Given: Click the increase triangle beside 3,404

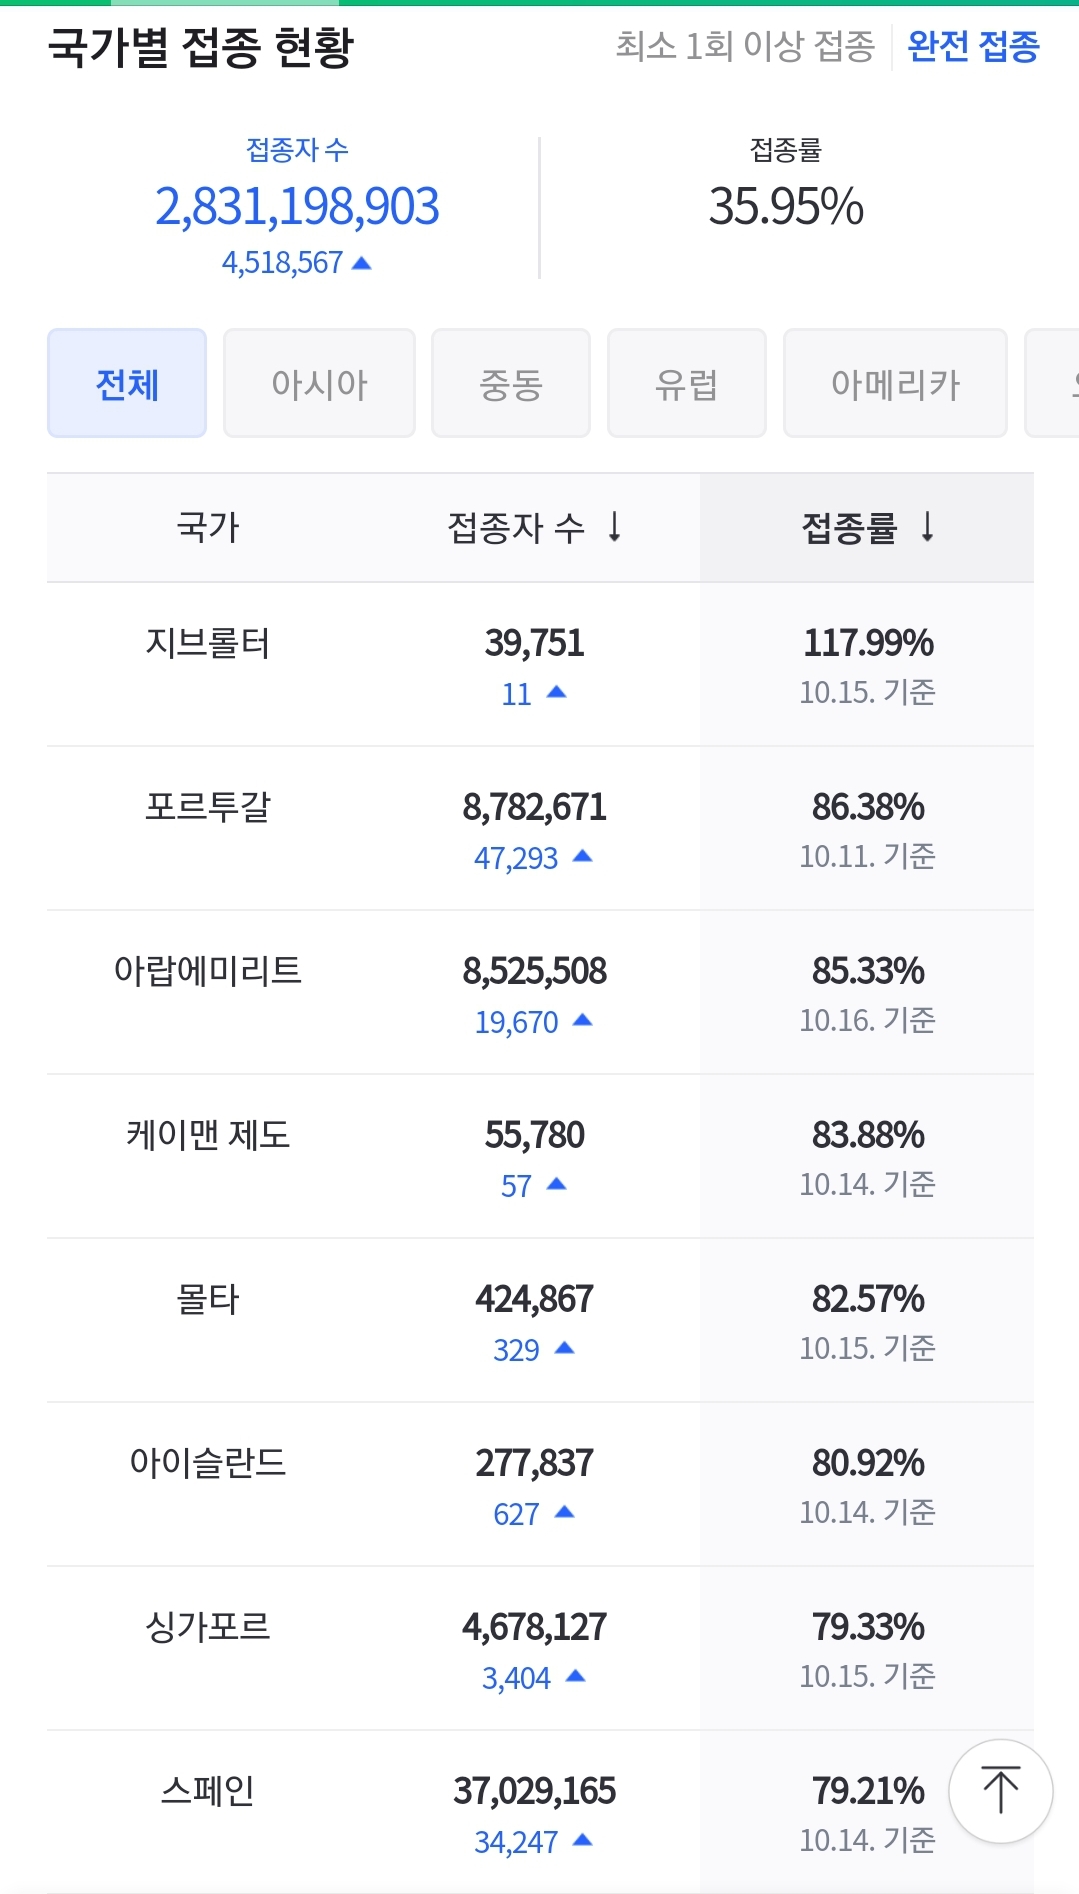Looking at the screenshot, I should click(x=575, y=1676).
